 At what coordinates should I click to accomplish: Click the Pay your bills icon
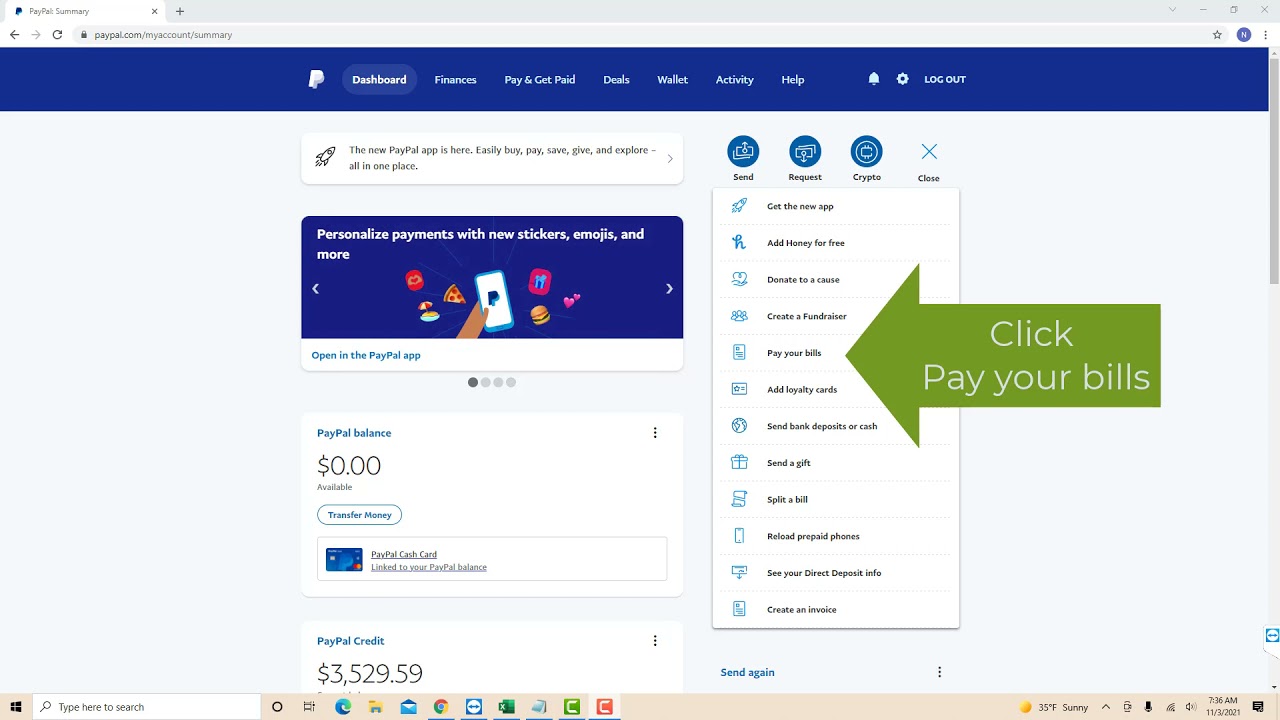739,352
